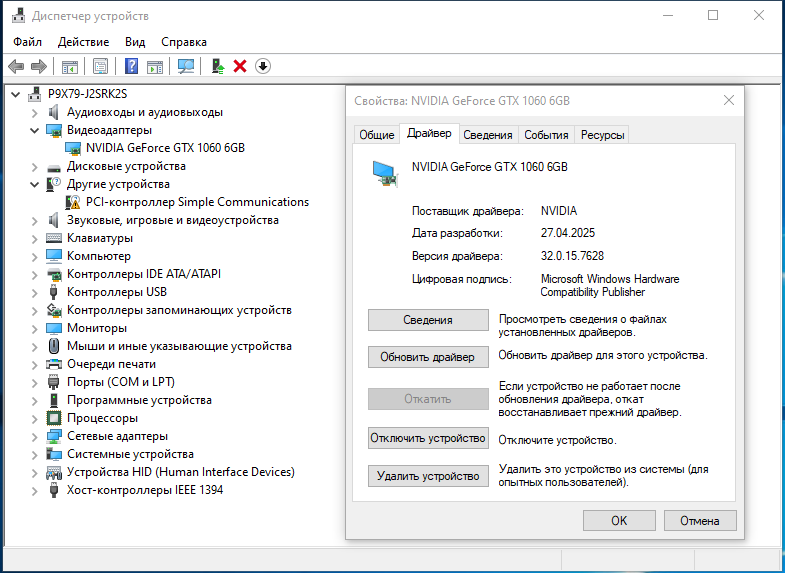The height and width of the screenshot is (573, 785).
Task: Click the warning icon of PCI-контроллер
Action: [x=73, y=202]
